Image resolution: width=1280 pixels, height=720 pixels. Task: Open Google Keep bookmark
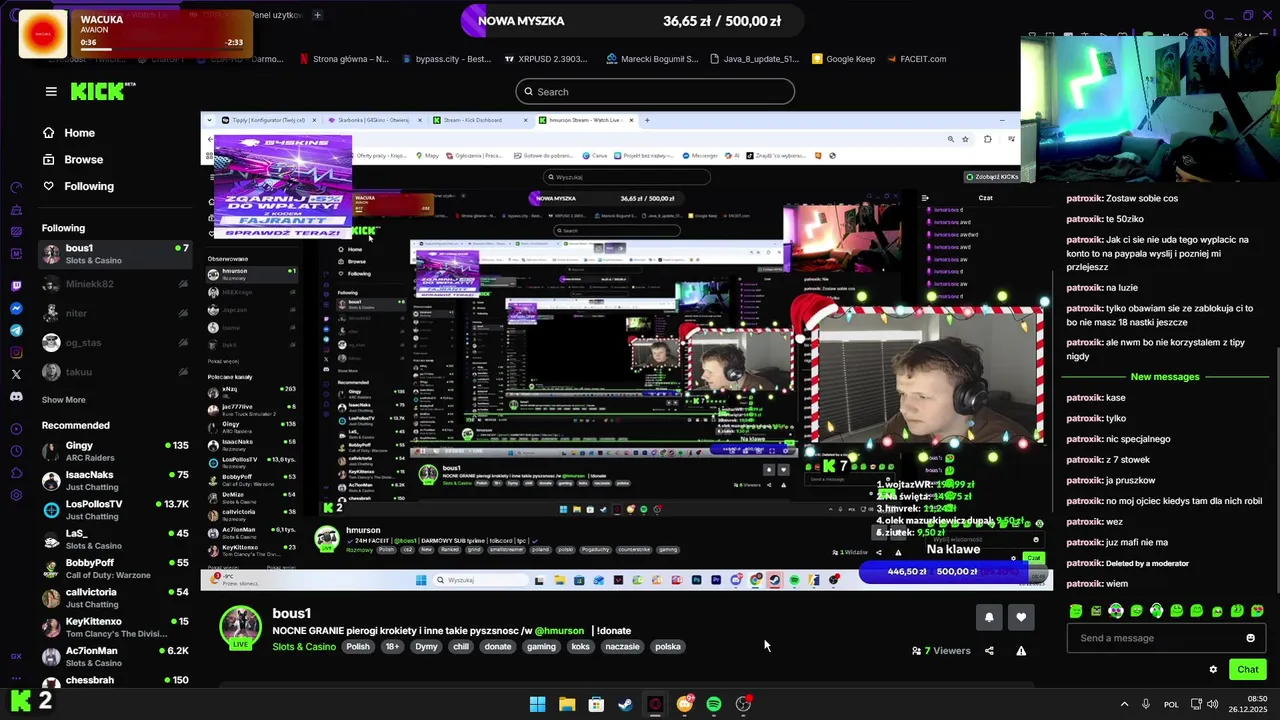[x=843, y=59]
